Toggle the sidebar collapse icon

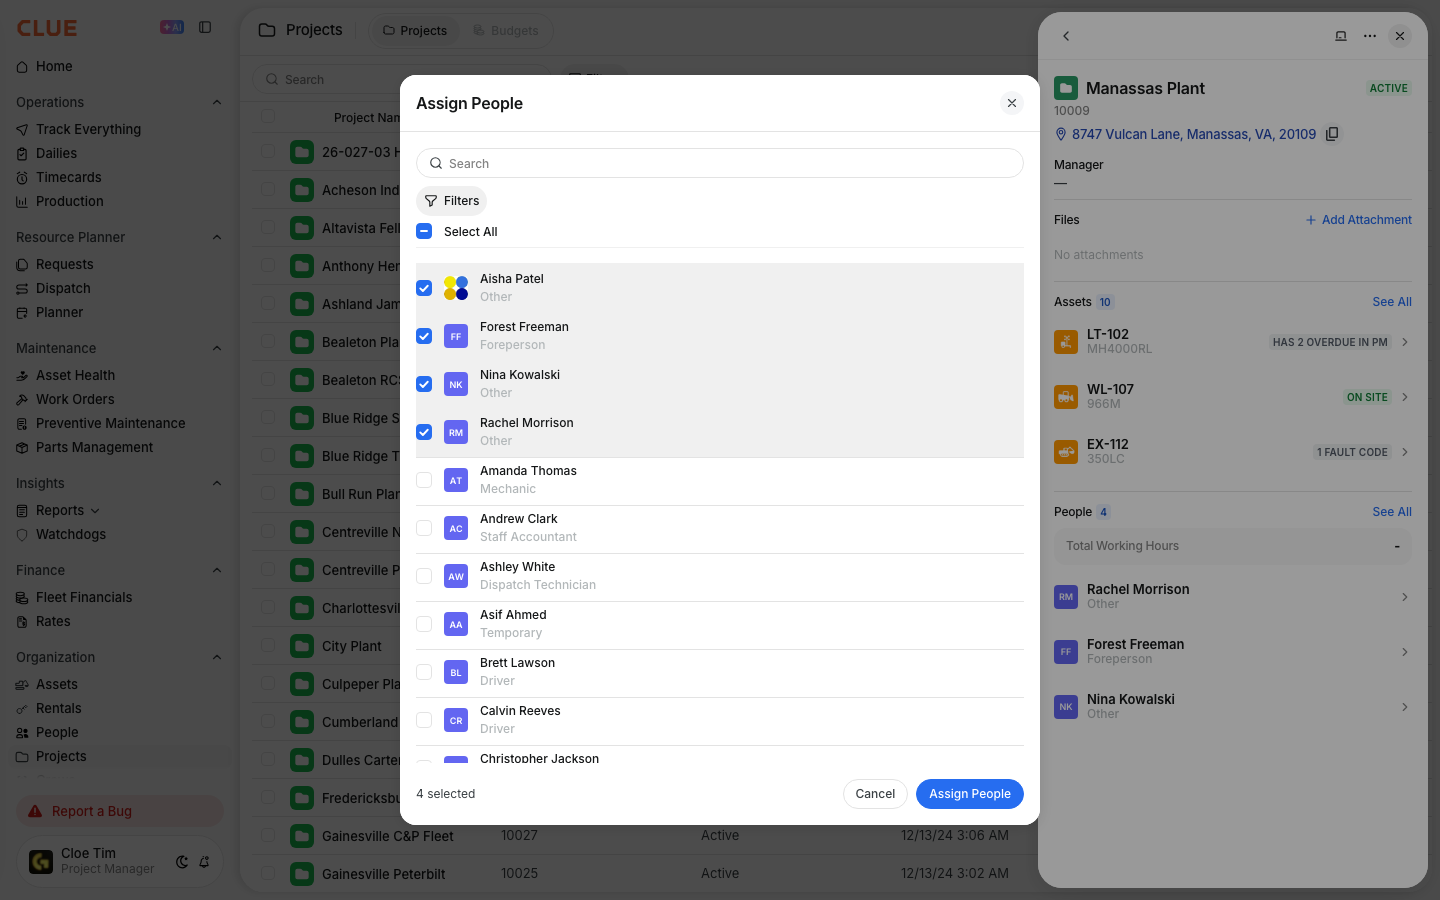coord(205,27)
